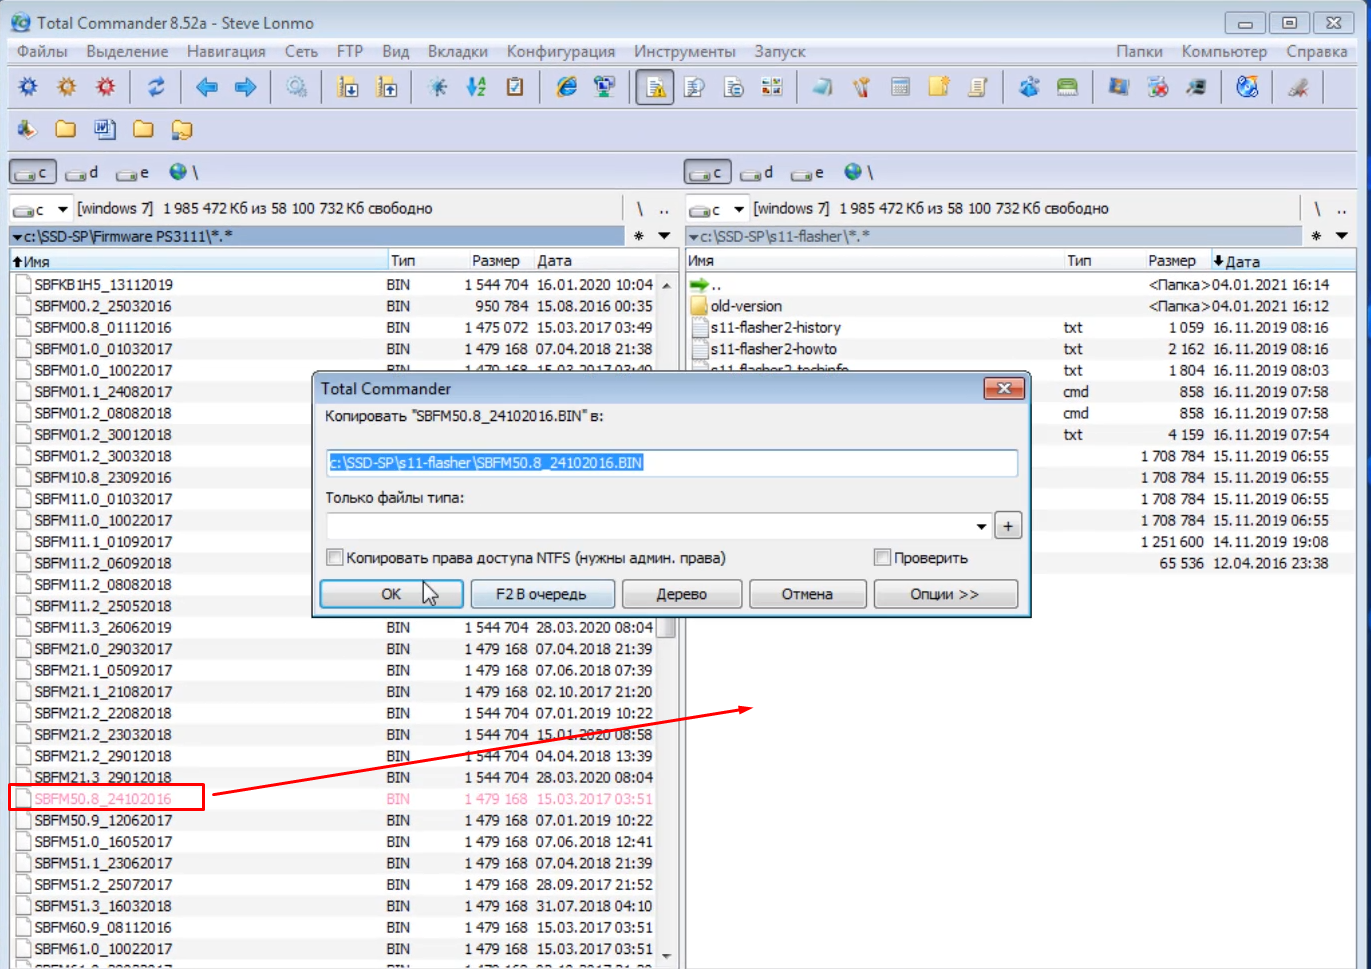Click the highlighted page warning toolbar icon

[x=655, y=88]
